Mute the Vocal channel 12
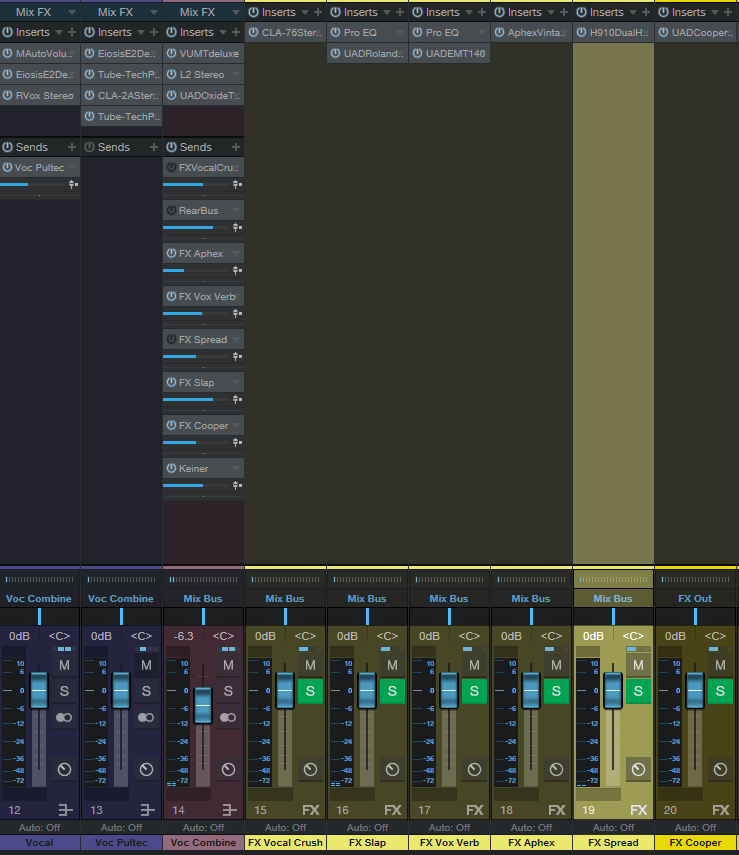This screenshot has height=855, width=739. [64, 665]
